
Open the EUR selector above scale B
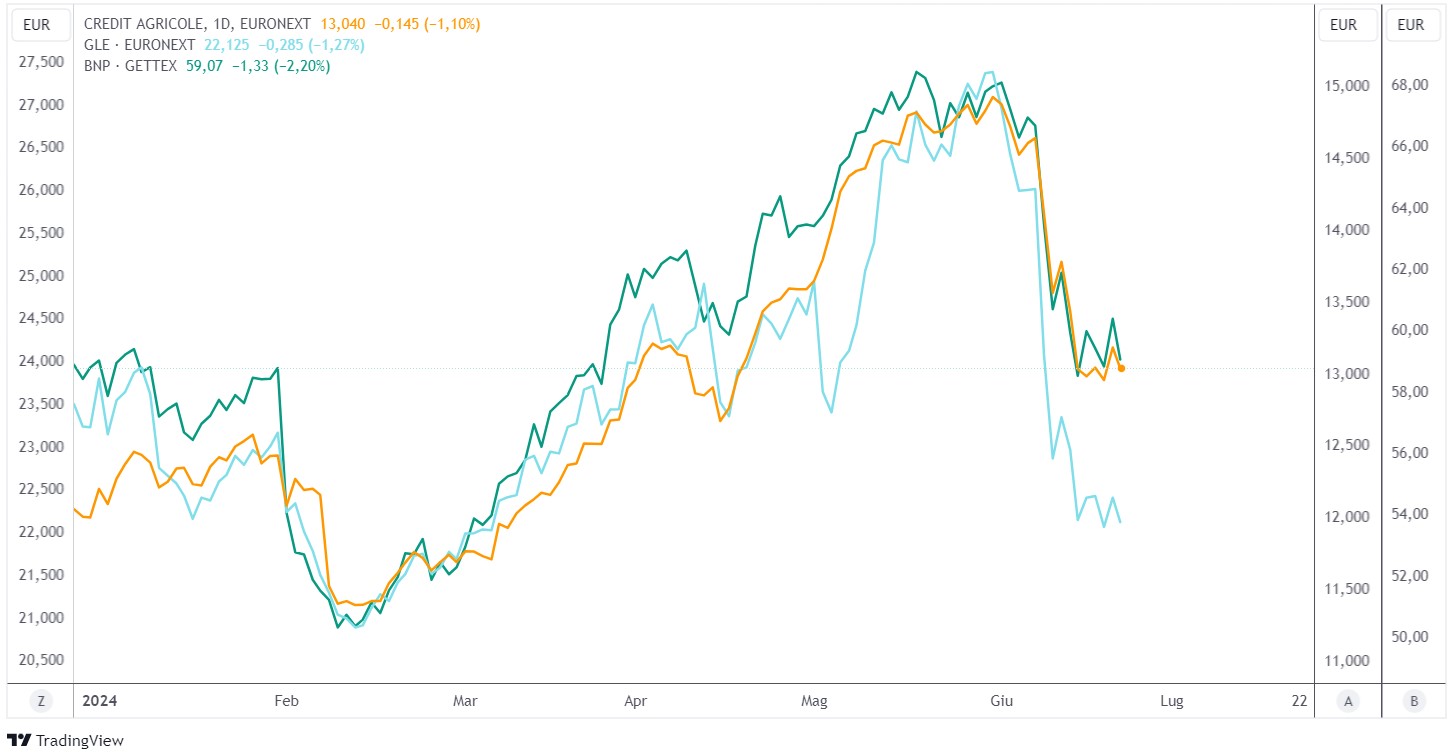1411,25
